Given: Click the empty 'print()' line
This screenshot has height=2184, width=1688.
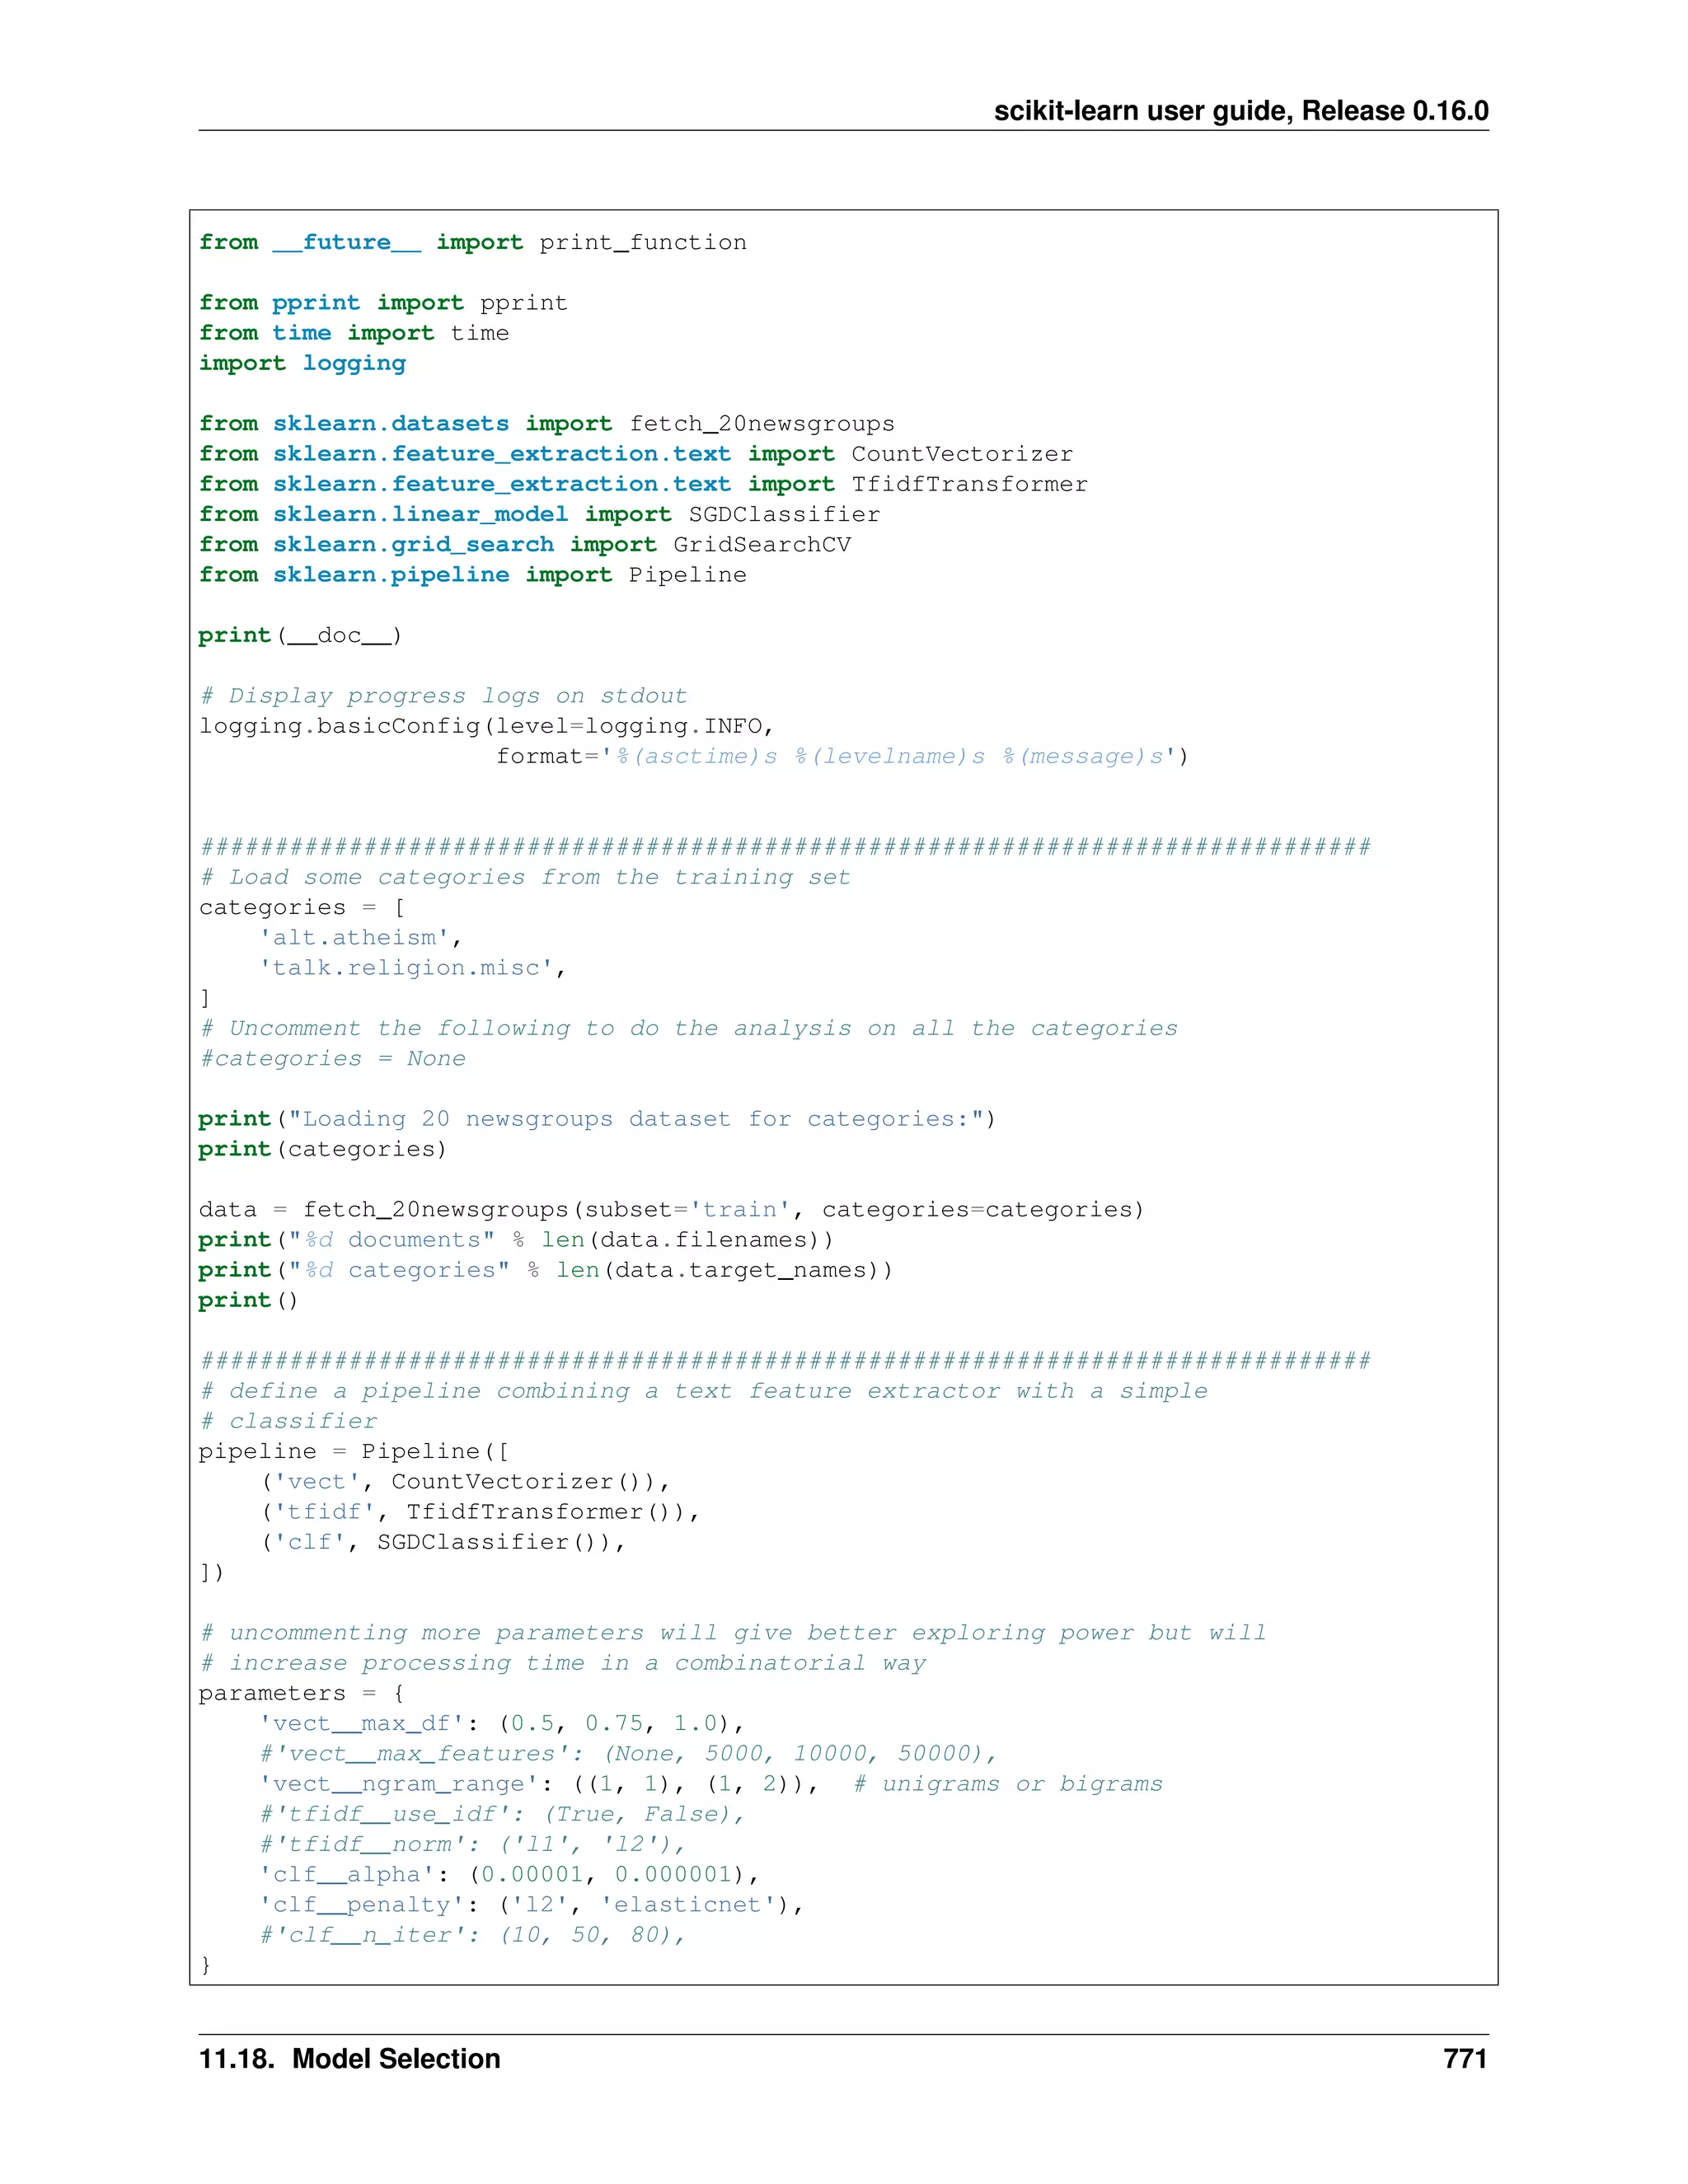Looking at the screenshot, I should click(x=248, y=1301).
